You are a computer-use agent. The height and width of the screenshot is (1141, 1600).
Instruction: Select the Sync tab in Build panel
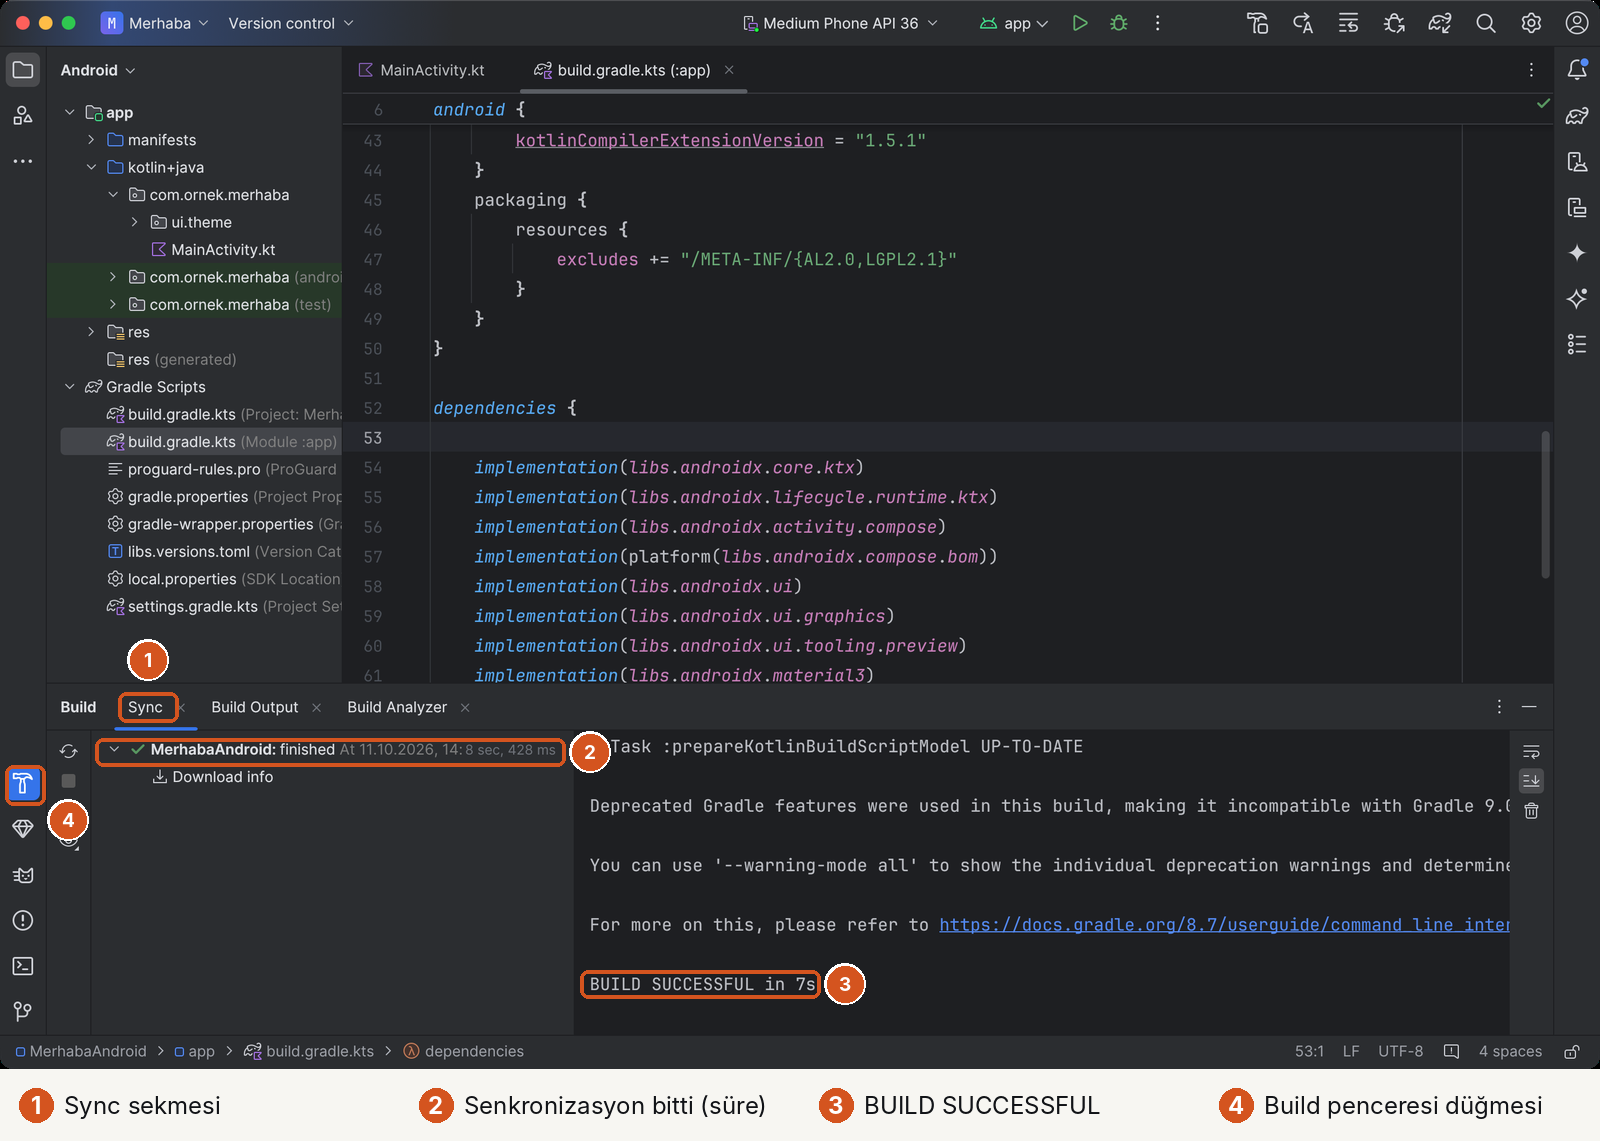tap(145, 707)
